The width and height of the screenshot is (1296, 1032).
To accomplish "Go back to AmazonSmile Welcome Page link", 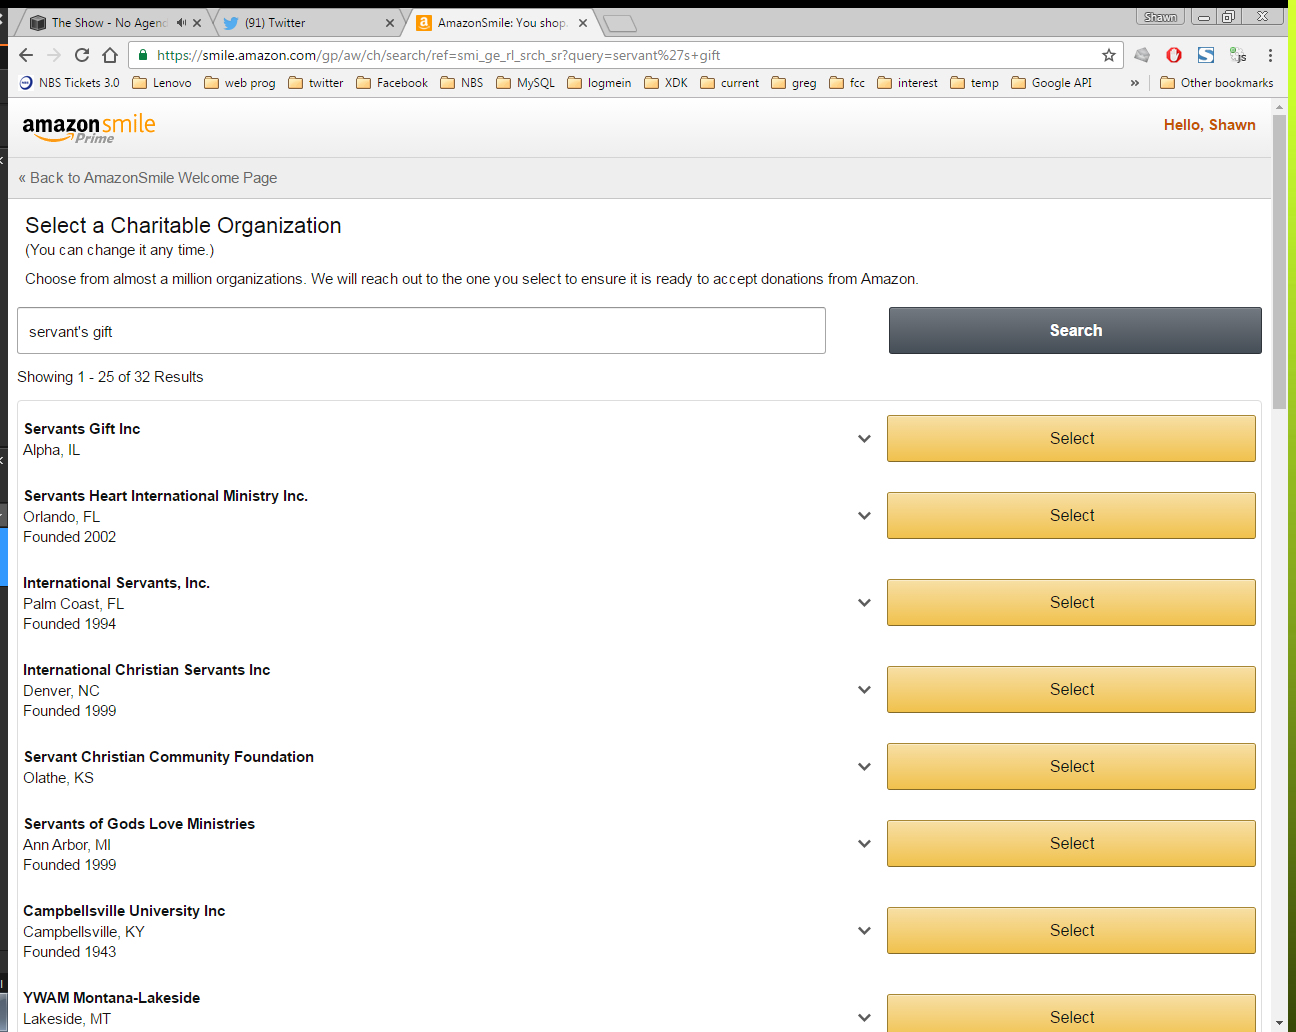I will point(148,178).
